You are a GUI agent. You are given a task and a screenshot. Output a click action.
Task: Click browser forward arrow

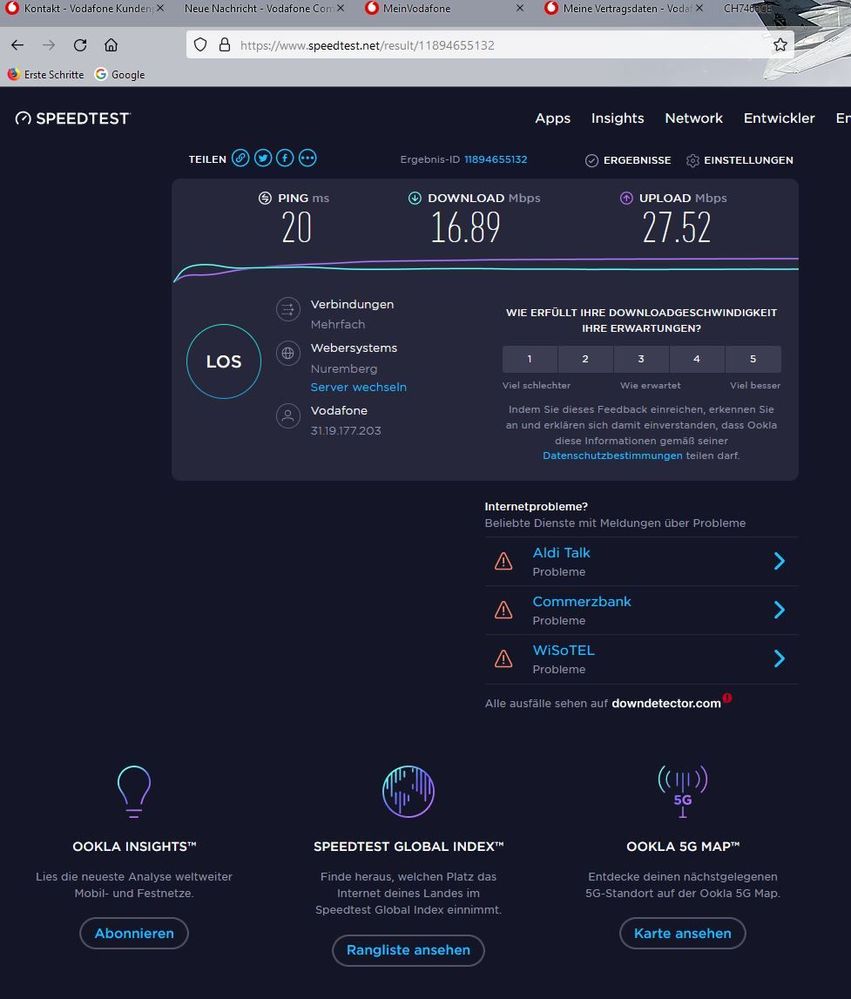tap(49, 45)
